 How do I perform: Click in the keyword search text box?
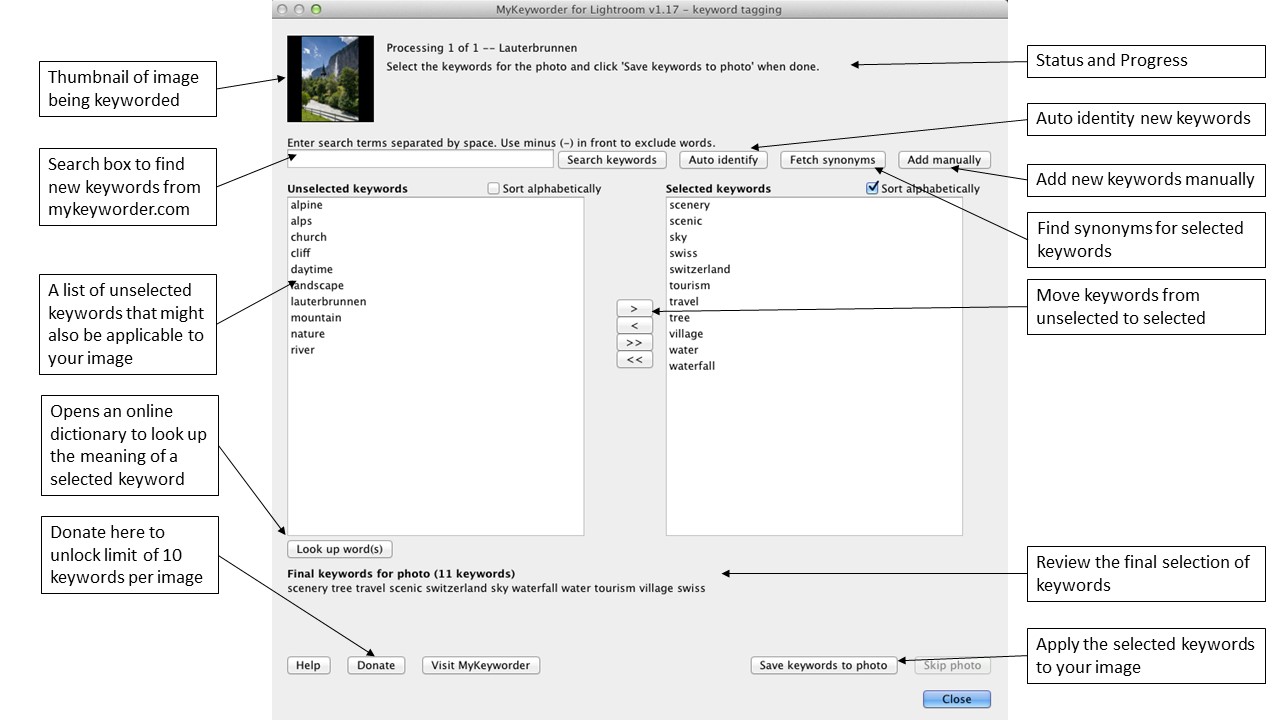tap(420, 160)
